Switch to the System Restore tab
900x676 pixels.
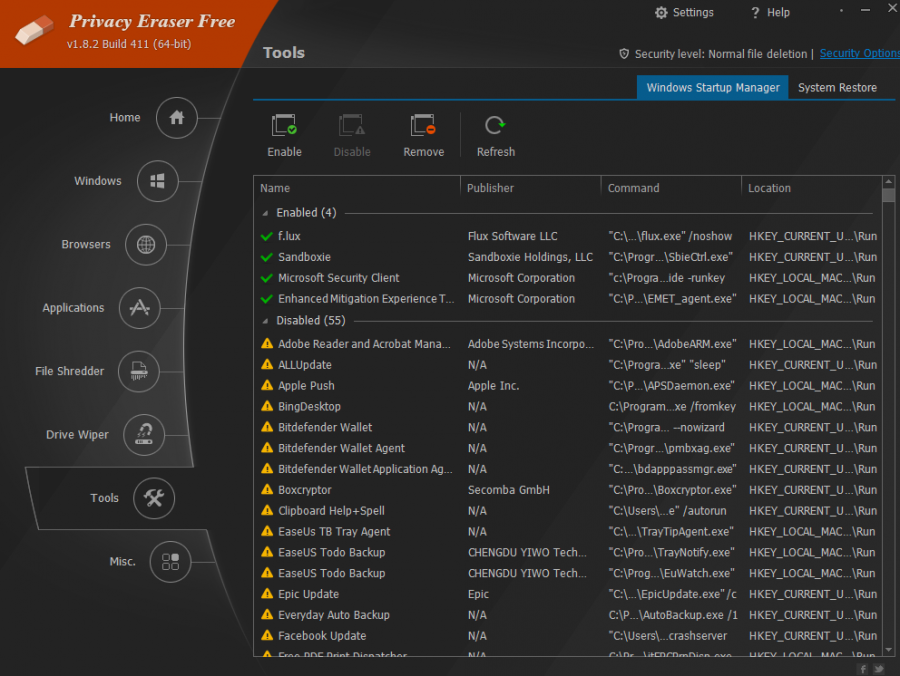click(837, 87)
